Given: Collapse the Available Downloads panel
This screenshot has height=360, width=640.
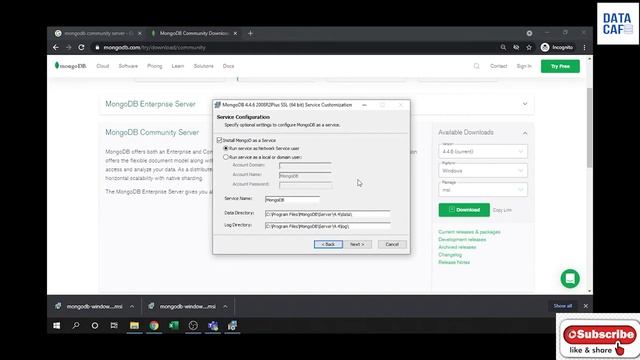Looking at the screenshot, I should coord(525,133).
